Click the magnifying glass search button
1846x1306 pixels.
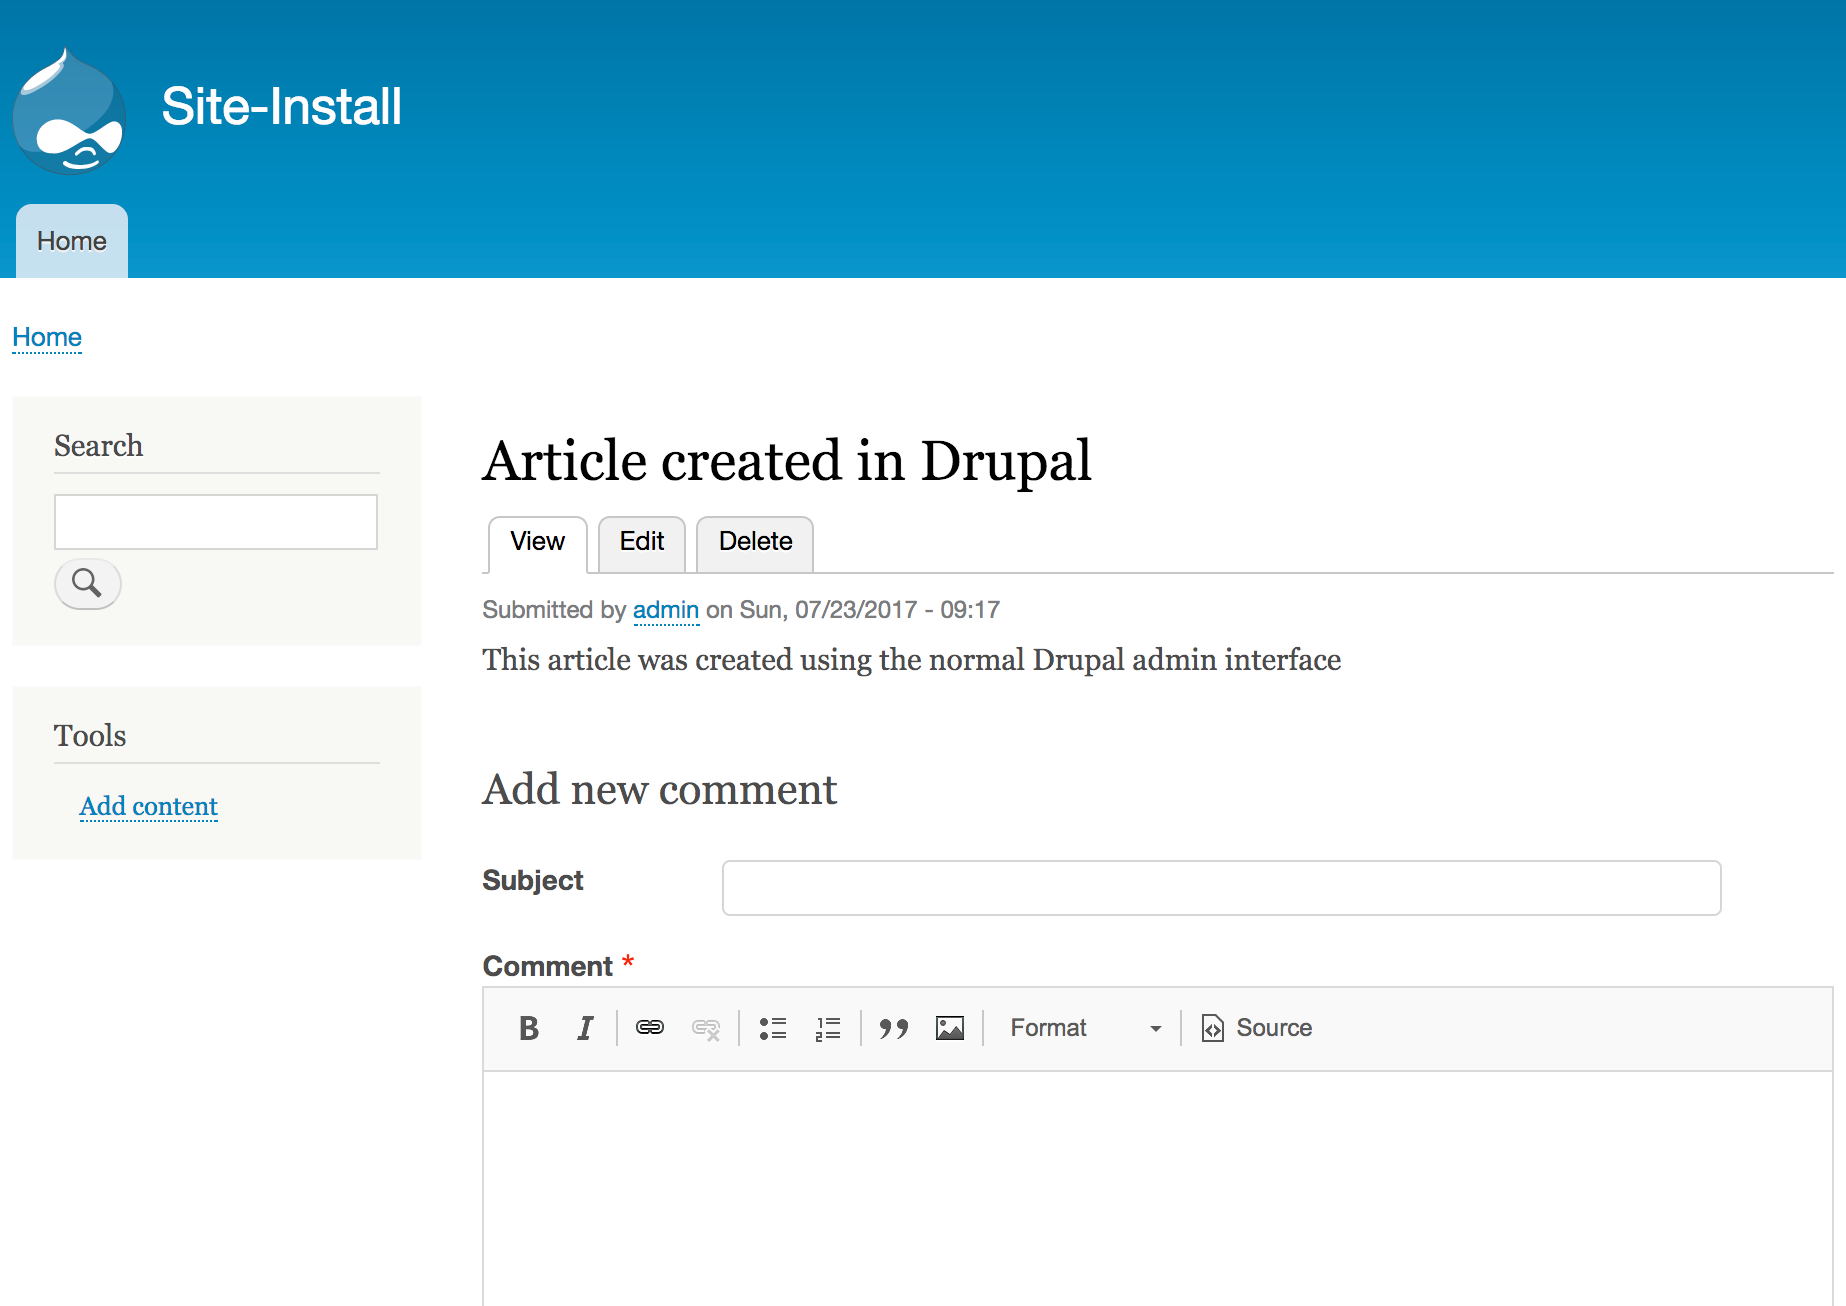coord(88,583)
